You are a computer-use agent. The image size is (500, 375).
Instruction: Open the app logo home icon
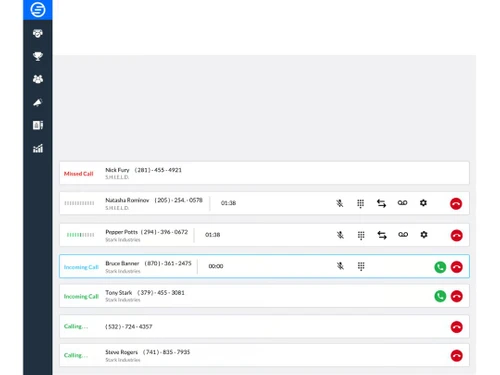38,9
